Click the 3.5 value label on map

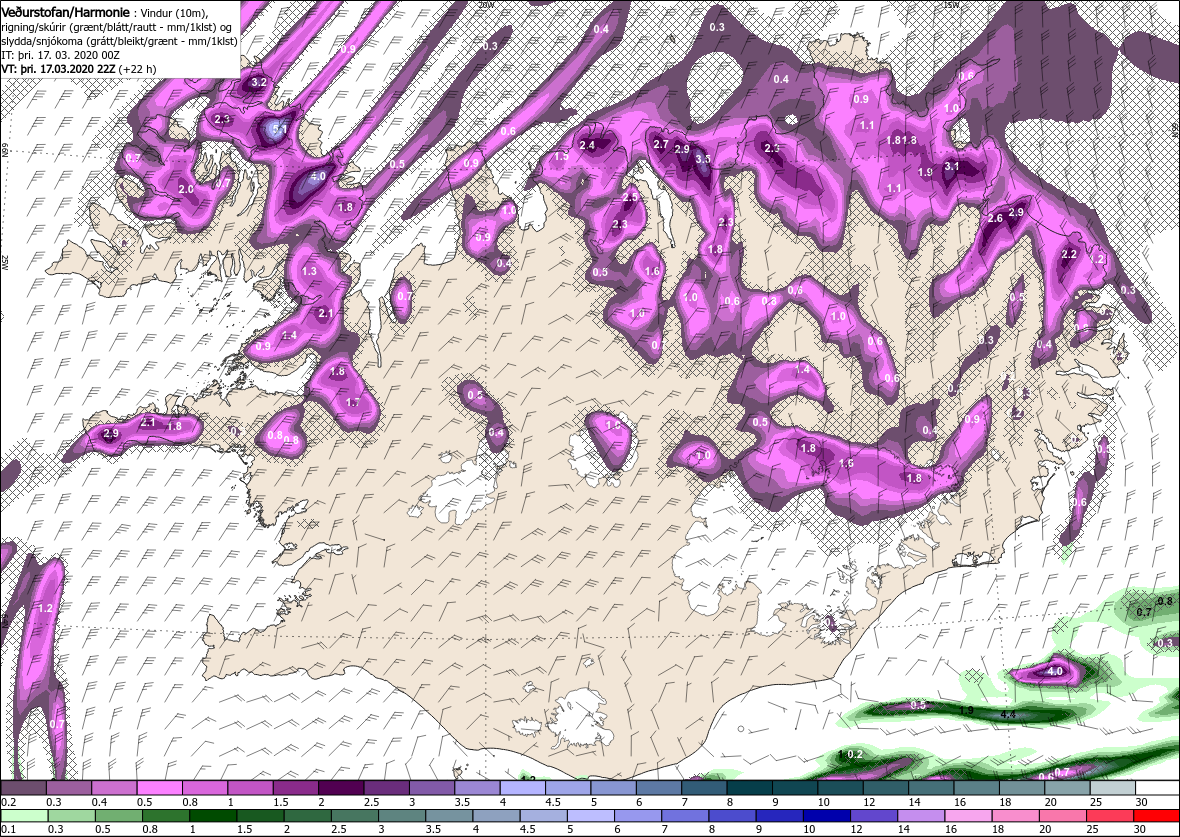[x=703, y=159]
